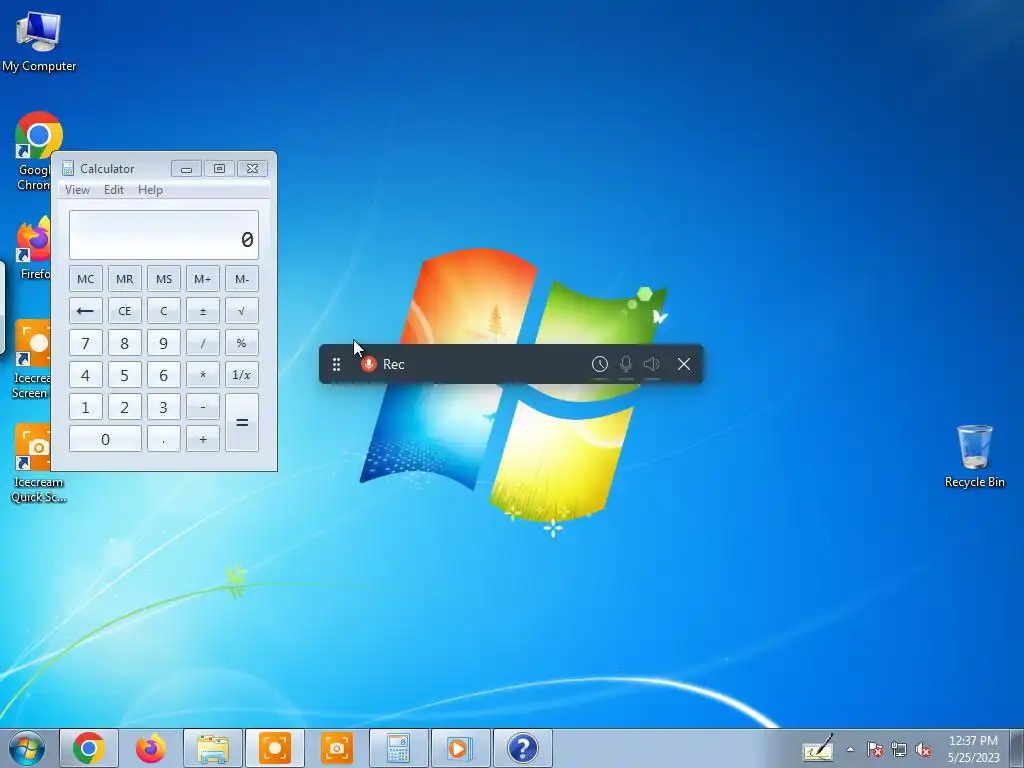Click the percent (%) key

click(x=242, y=343)
